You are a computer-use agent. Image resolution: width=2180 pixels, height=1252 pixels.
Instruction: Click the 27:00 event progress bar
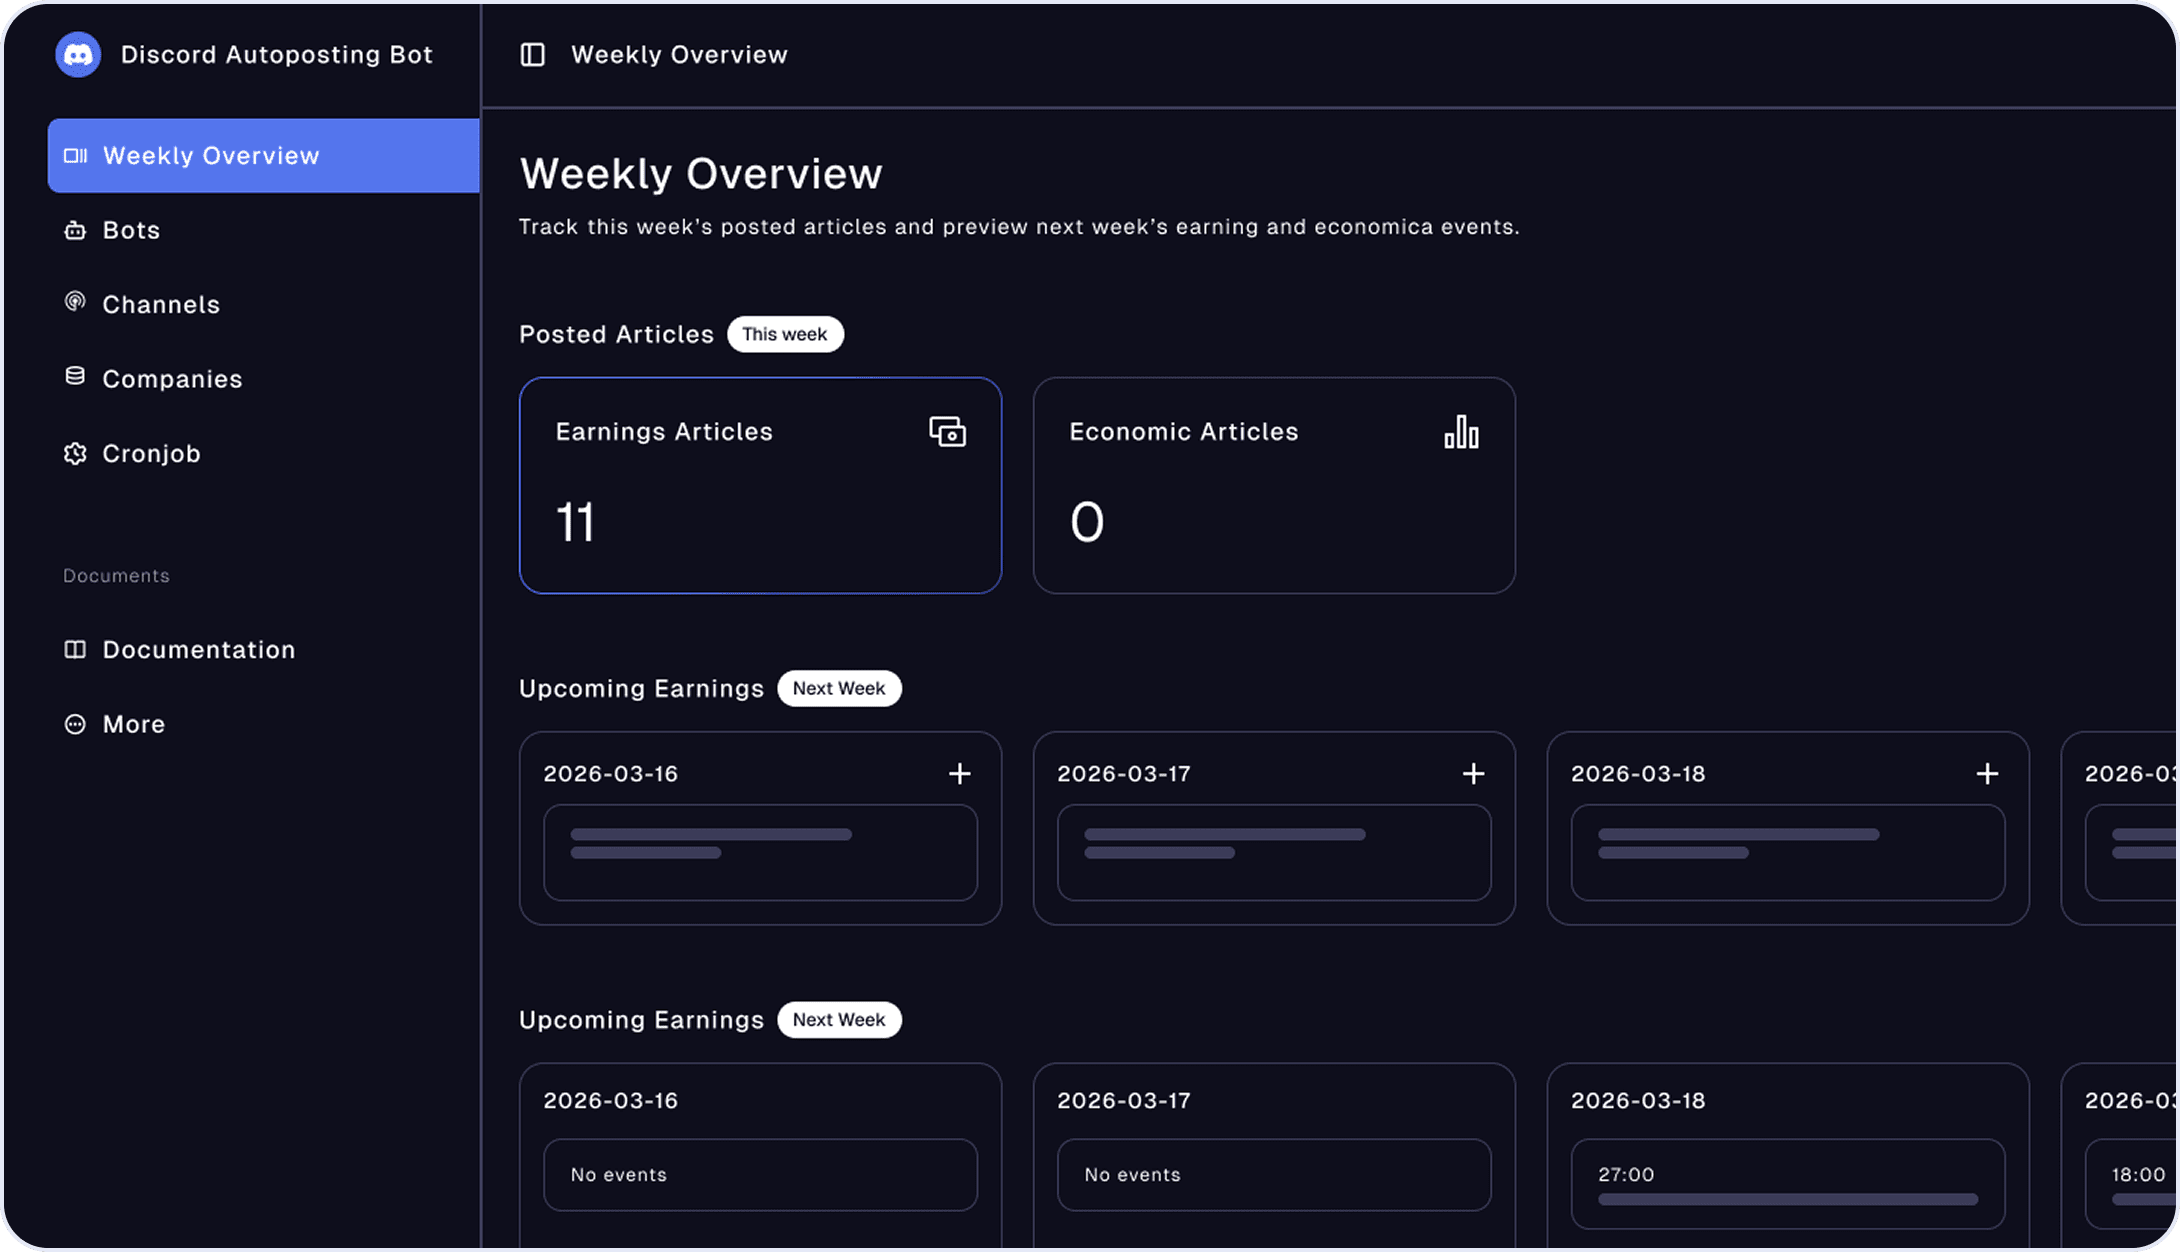point(1787,1199)
